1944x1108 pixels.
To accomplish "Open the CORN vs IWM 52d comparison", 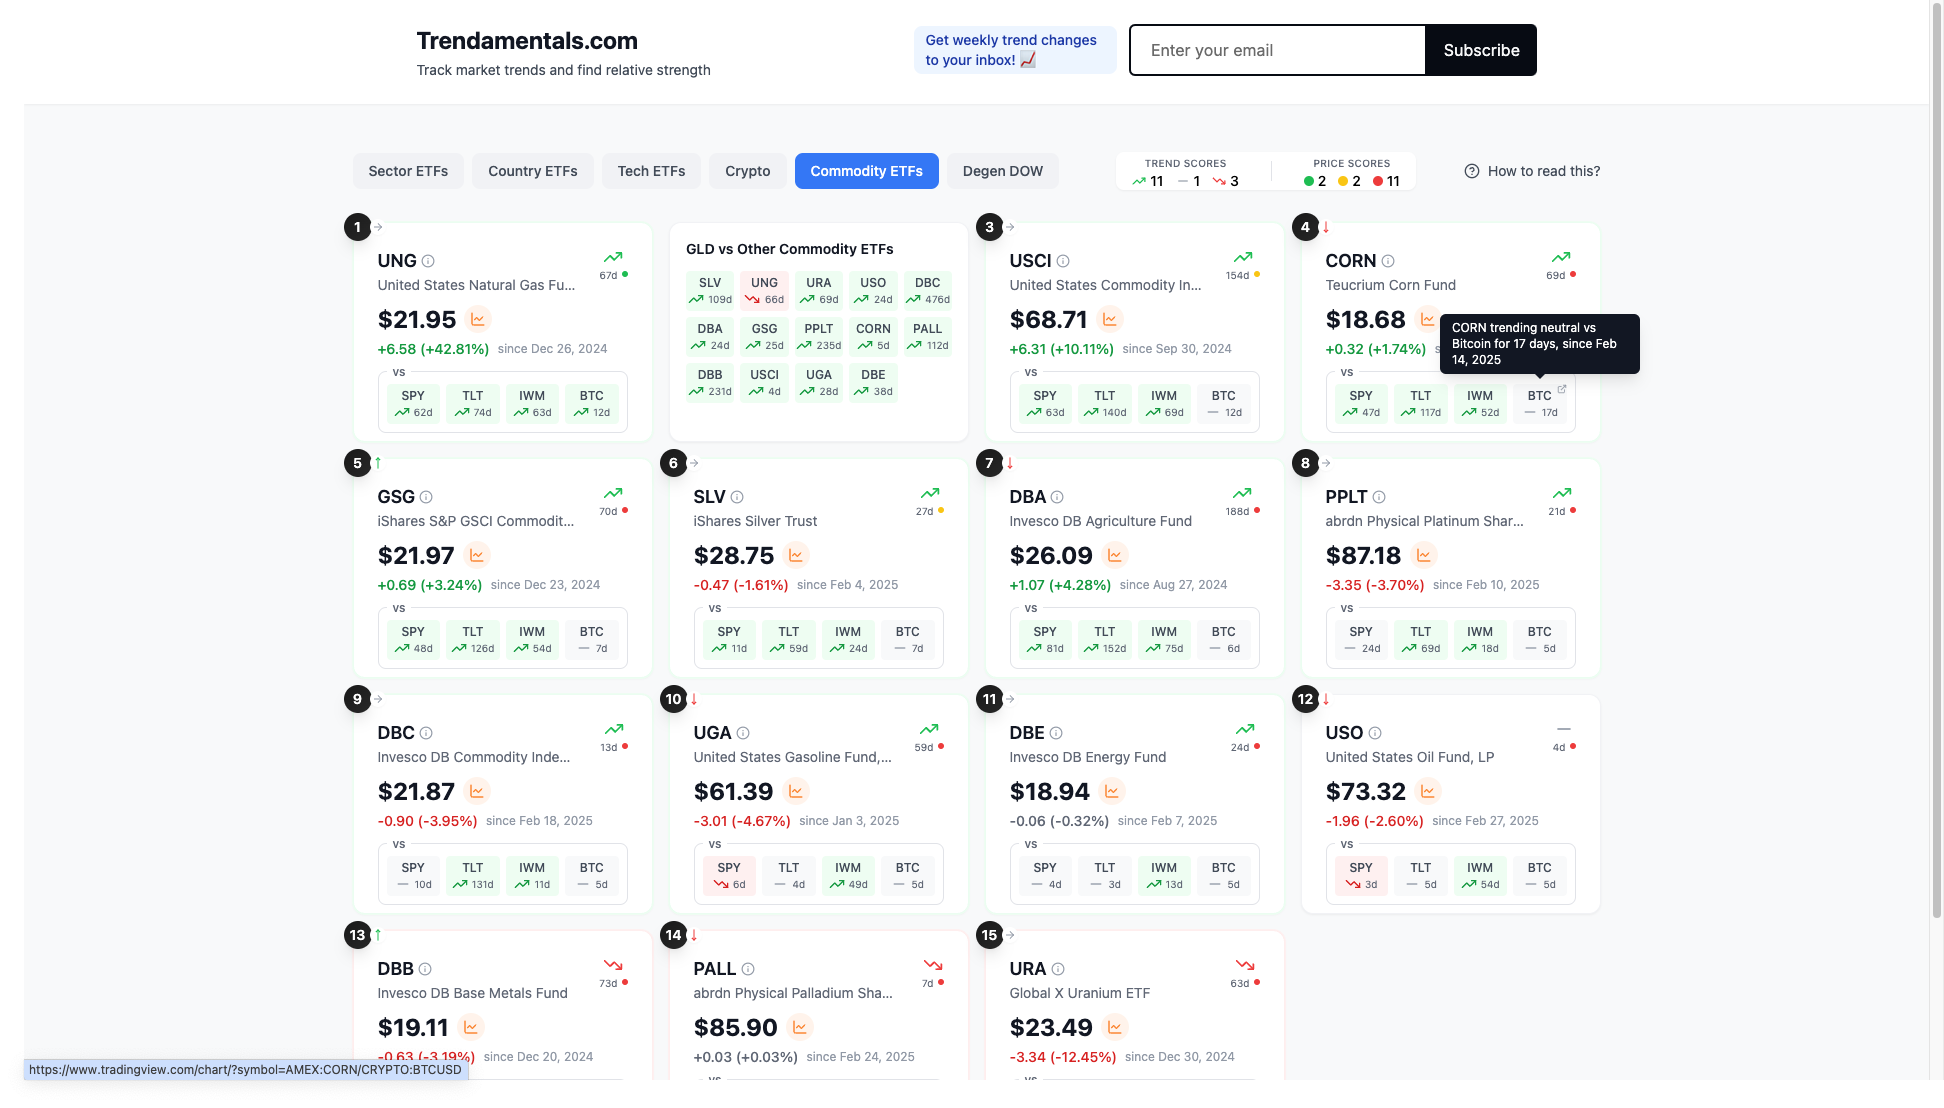I will coord(1480,403).
